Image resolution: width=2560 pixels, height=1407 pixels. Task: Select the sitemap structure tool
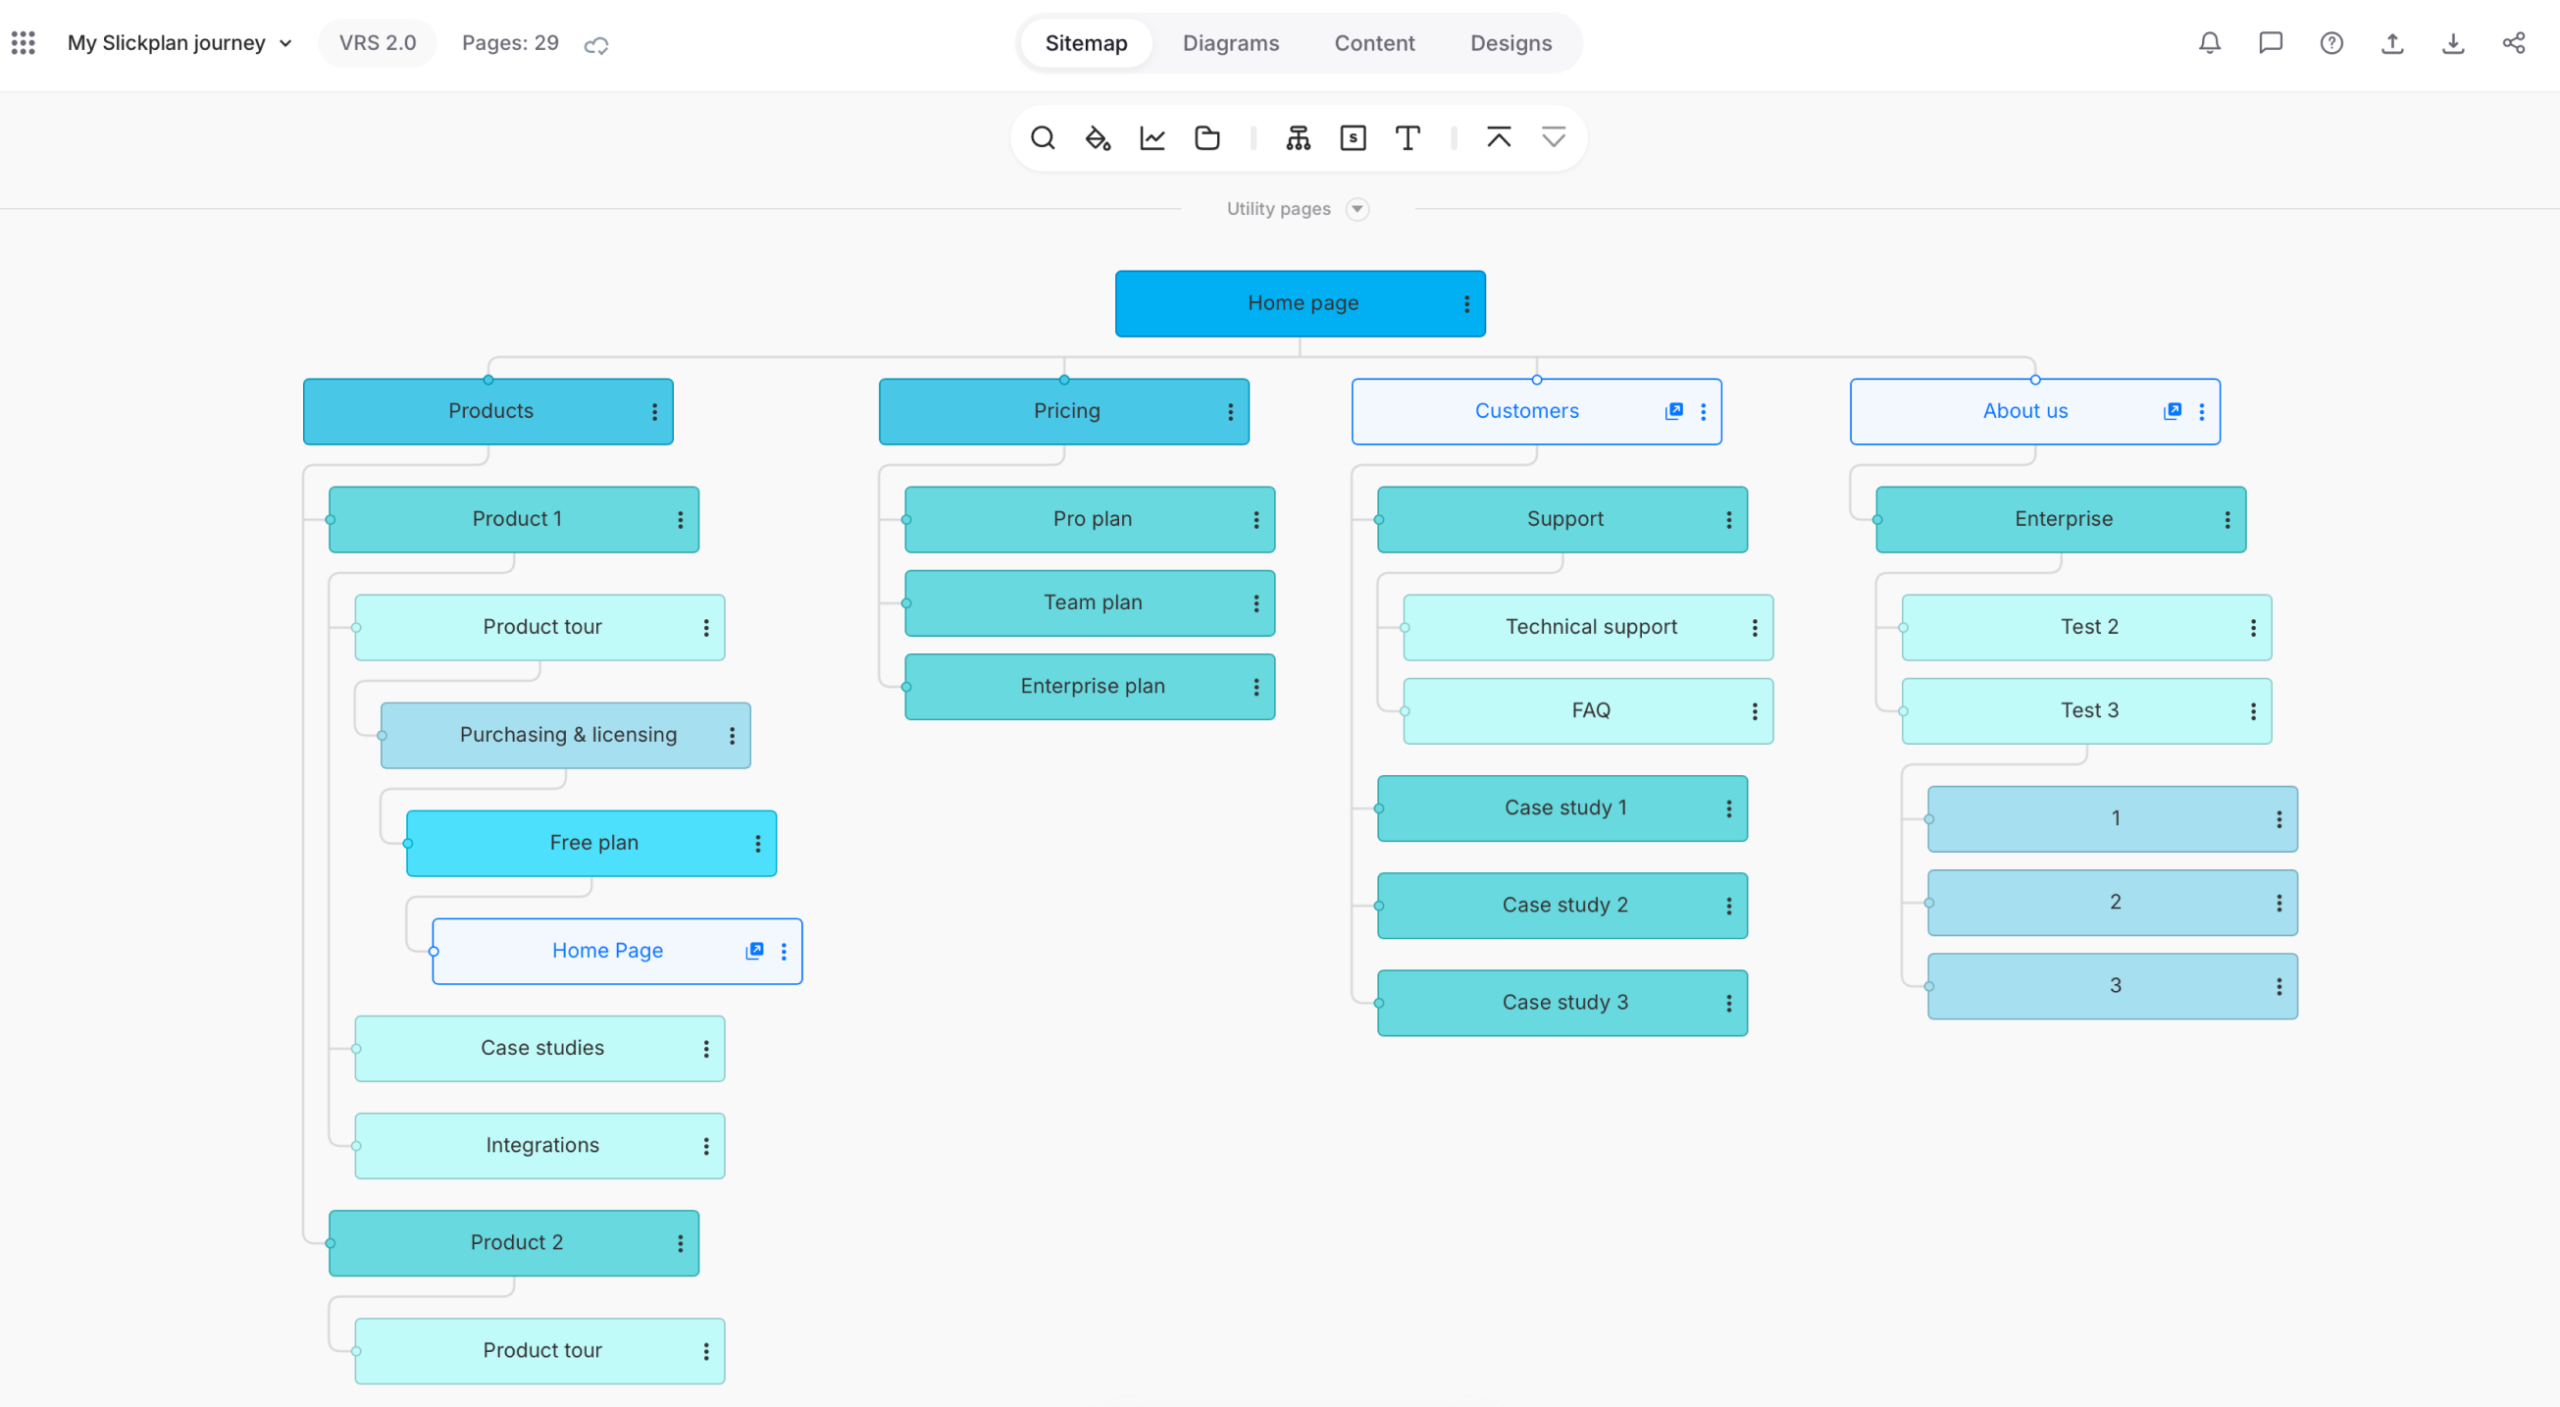(1298, 138)
